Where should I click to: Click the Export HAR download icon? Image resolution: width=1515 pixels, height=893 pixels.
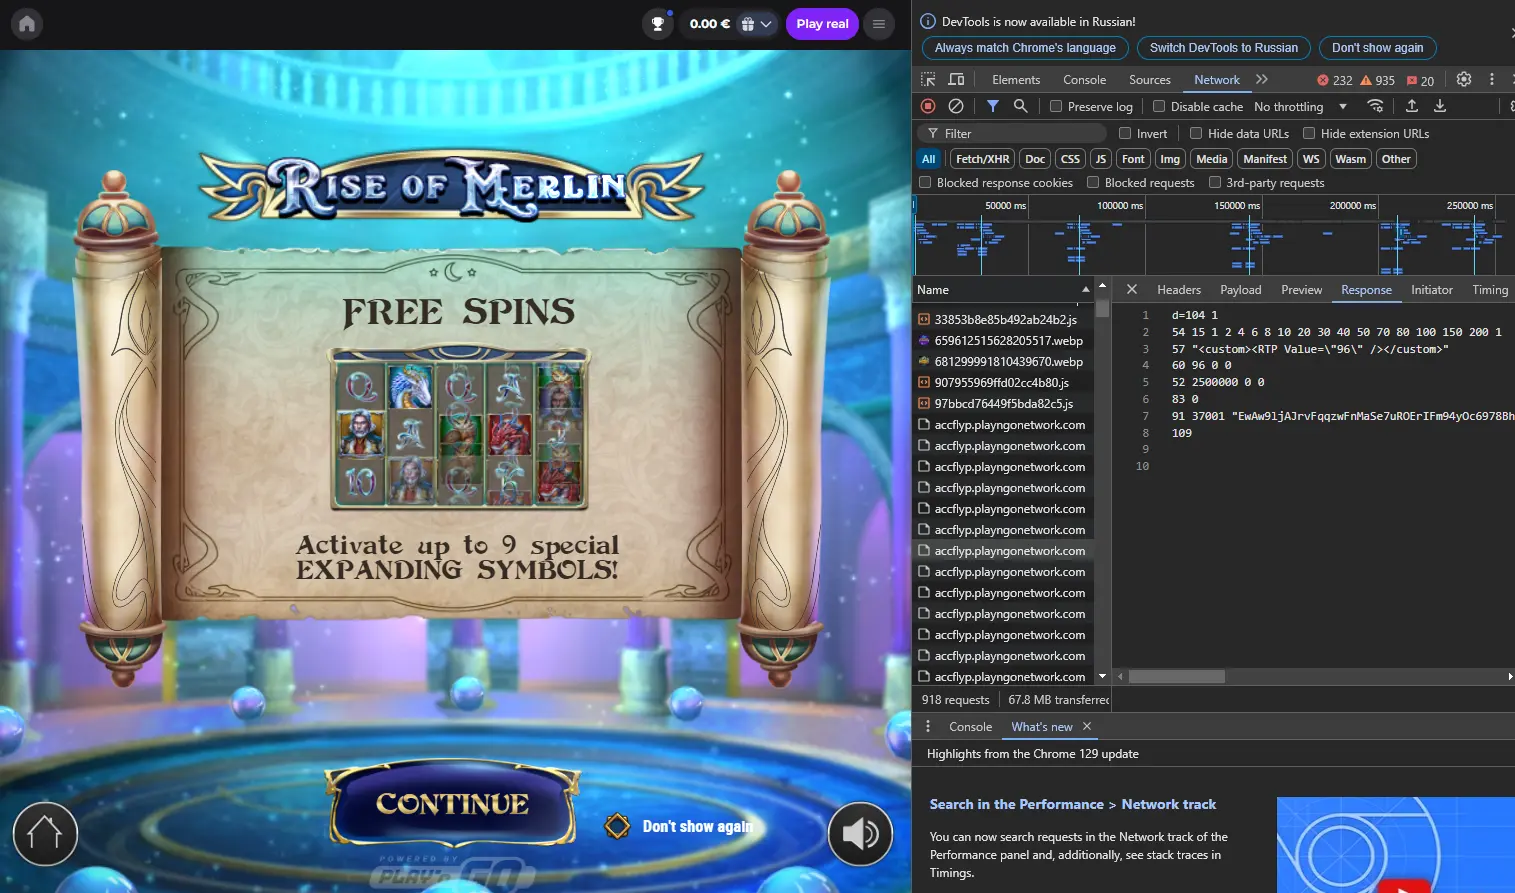pos(1440,106)
